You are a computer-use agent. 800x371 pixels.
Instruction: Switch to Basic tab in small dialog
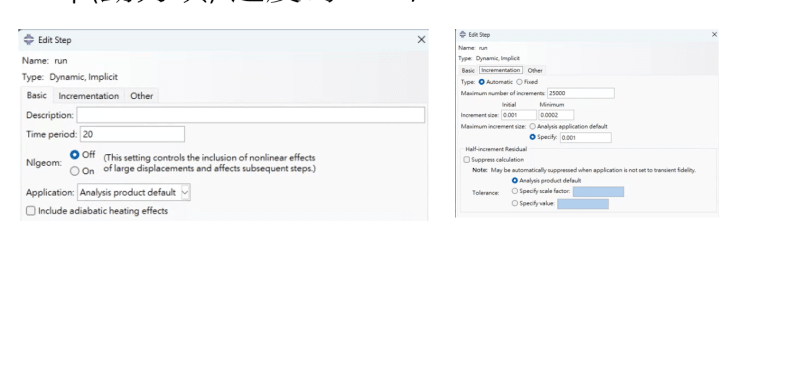(x=468, y=70)
